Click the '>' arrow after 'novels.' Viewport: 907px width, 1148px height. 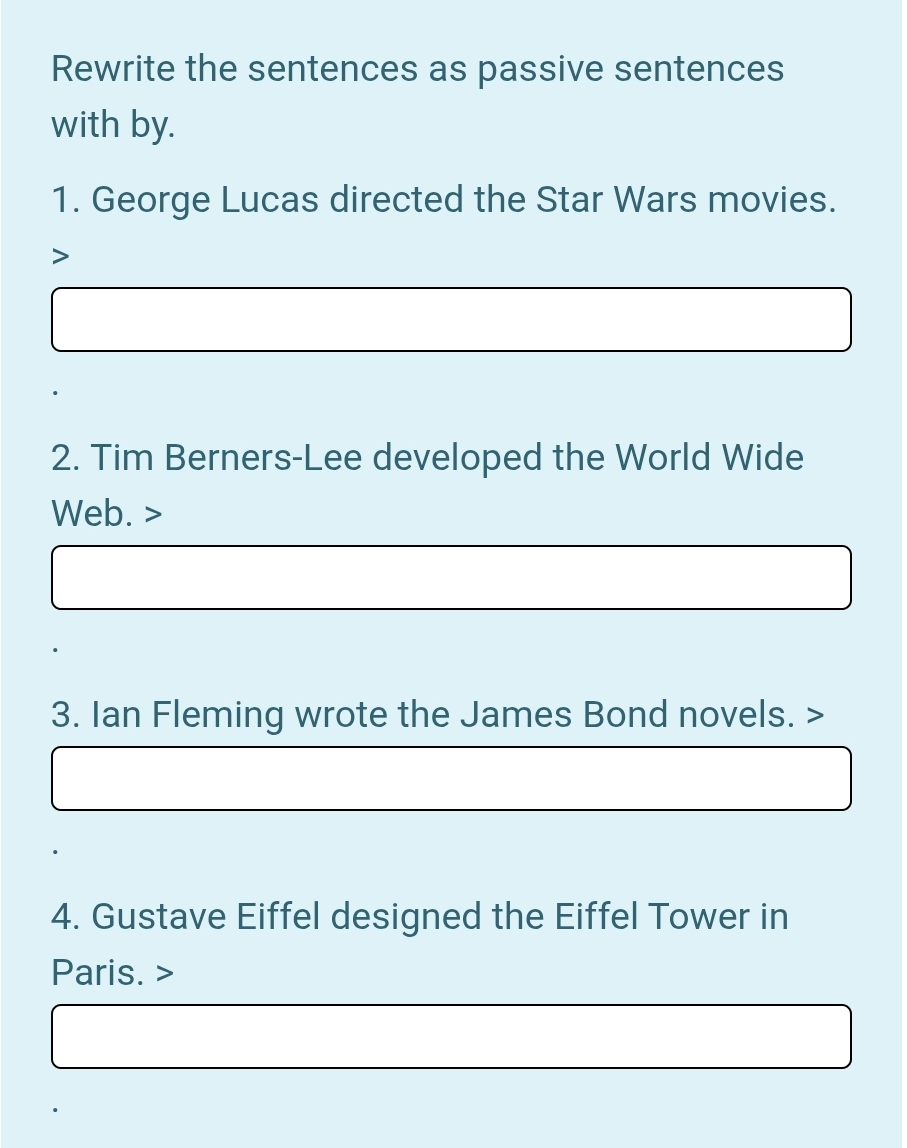[816, 715]
